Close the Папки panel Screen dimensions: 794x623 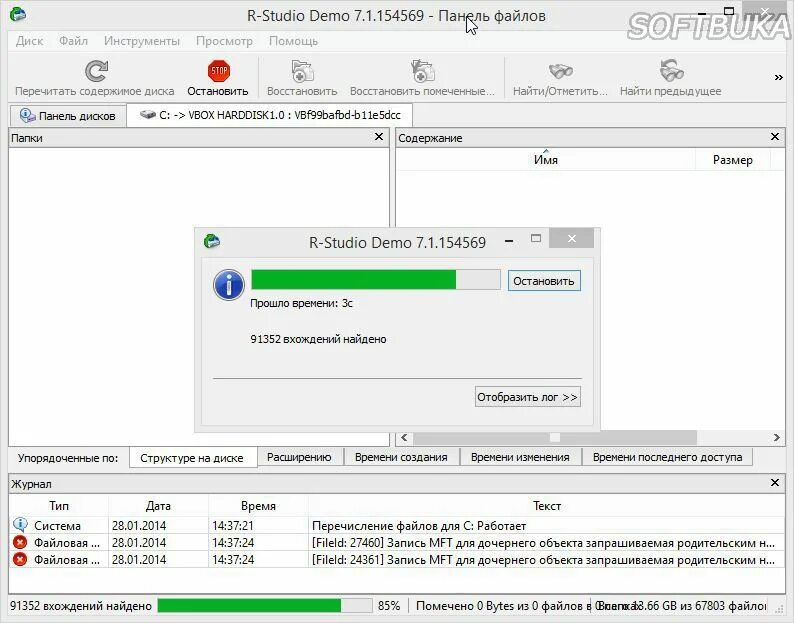[378, 137]
